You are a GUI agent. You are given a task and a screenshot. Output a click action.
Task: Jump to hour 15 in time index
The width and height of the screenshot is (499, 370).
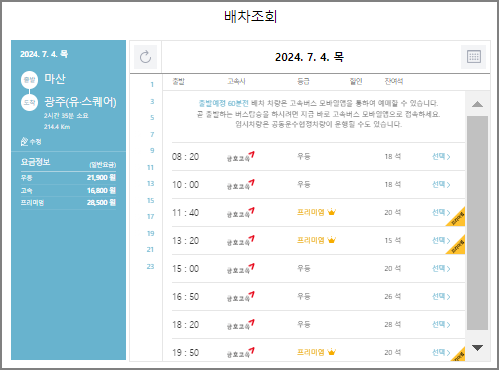pyautogui.click(x=151, y=200)
